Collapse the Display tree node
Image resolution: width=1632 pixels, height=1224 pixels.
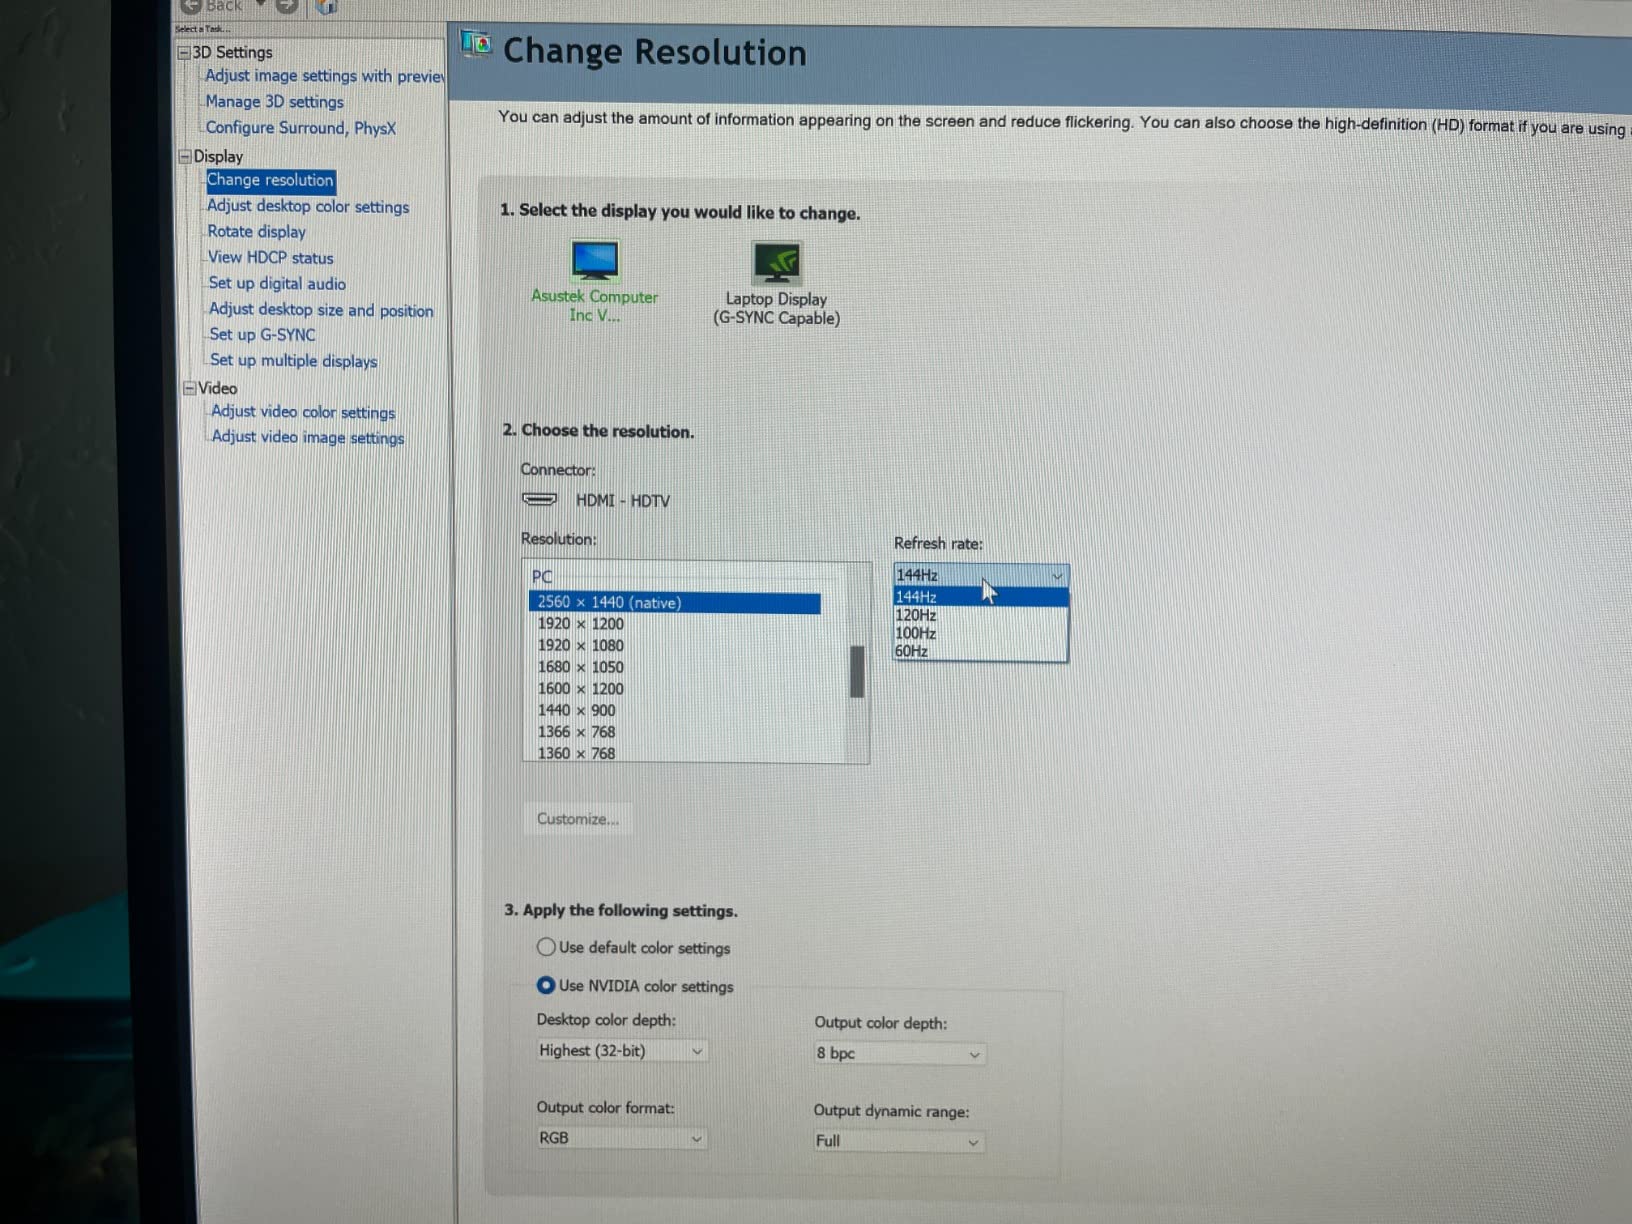[185, 156]
